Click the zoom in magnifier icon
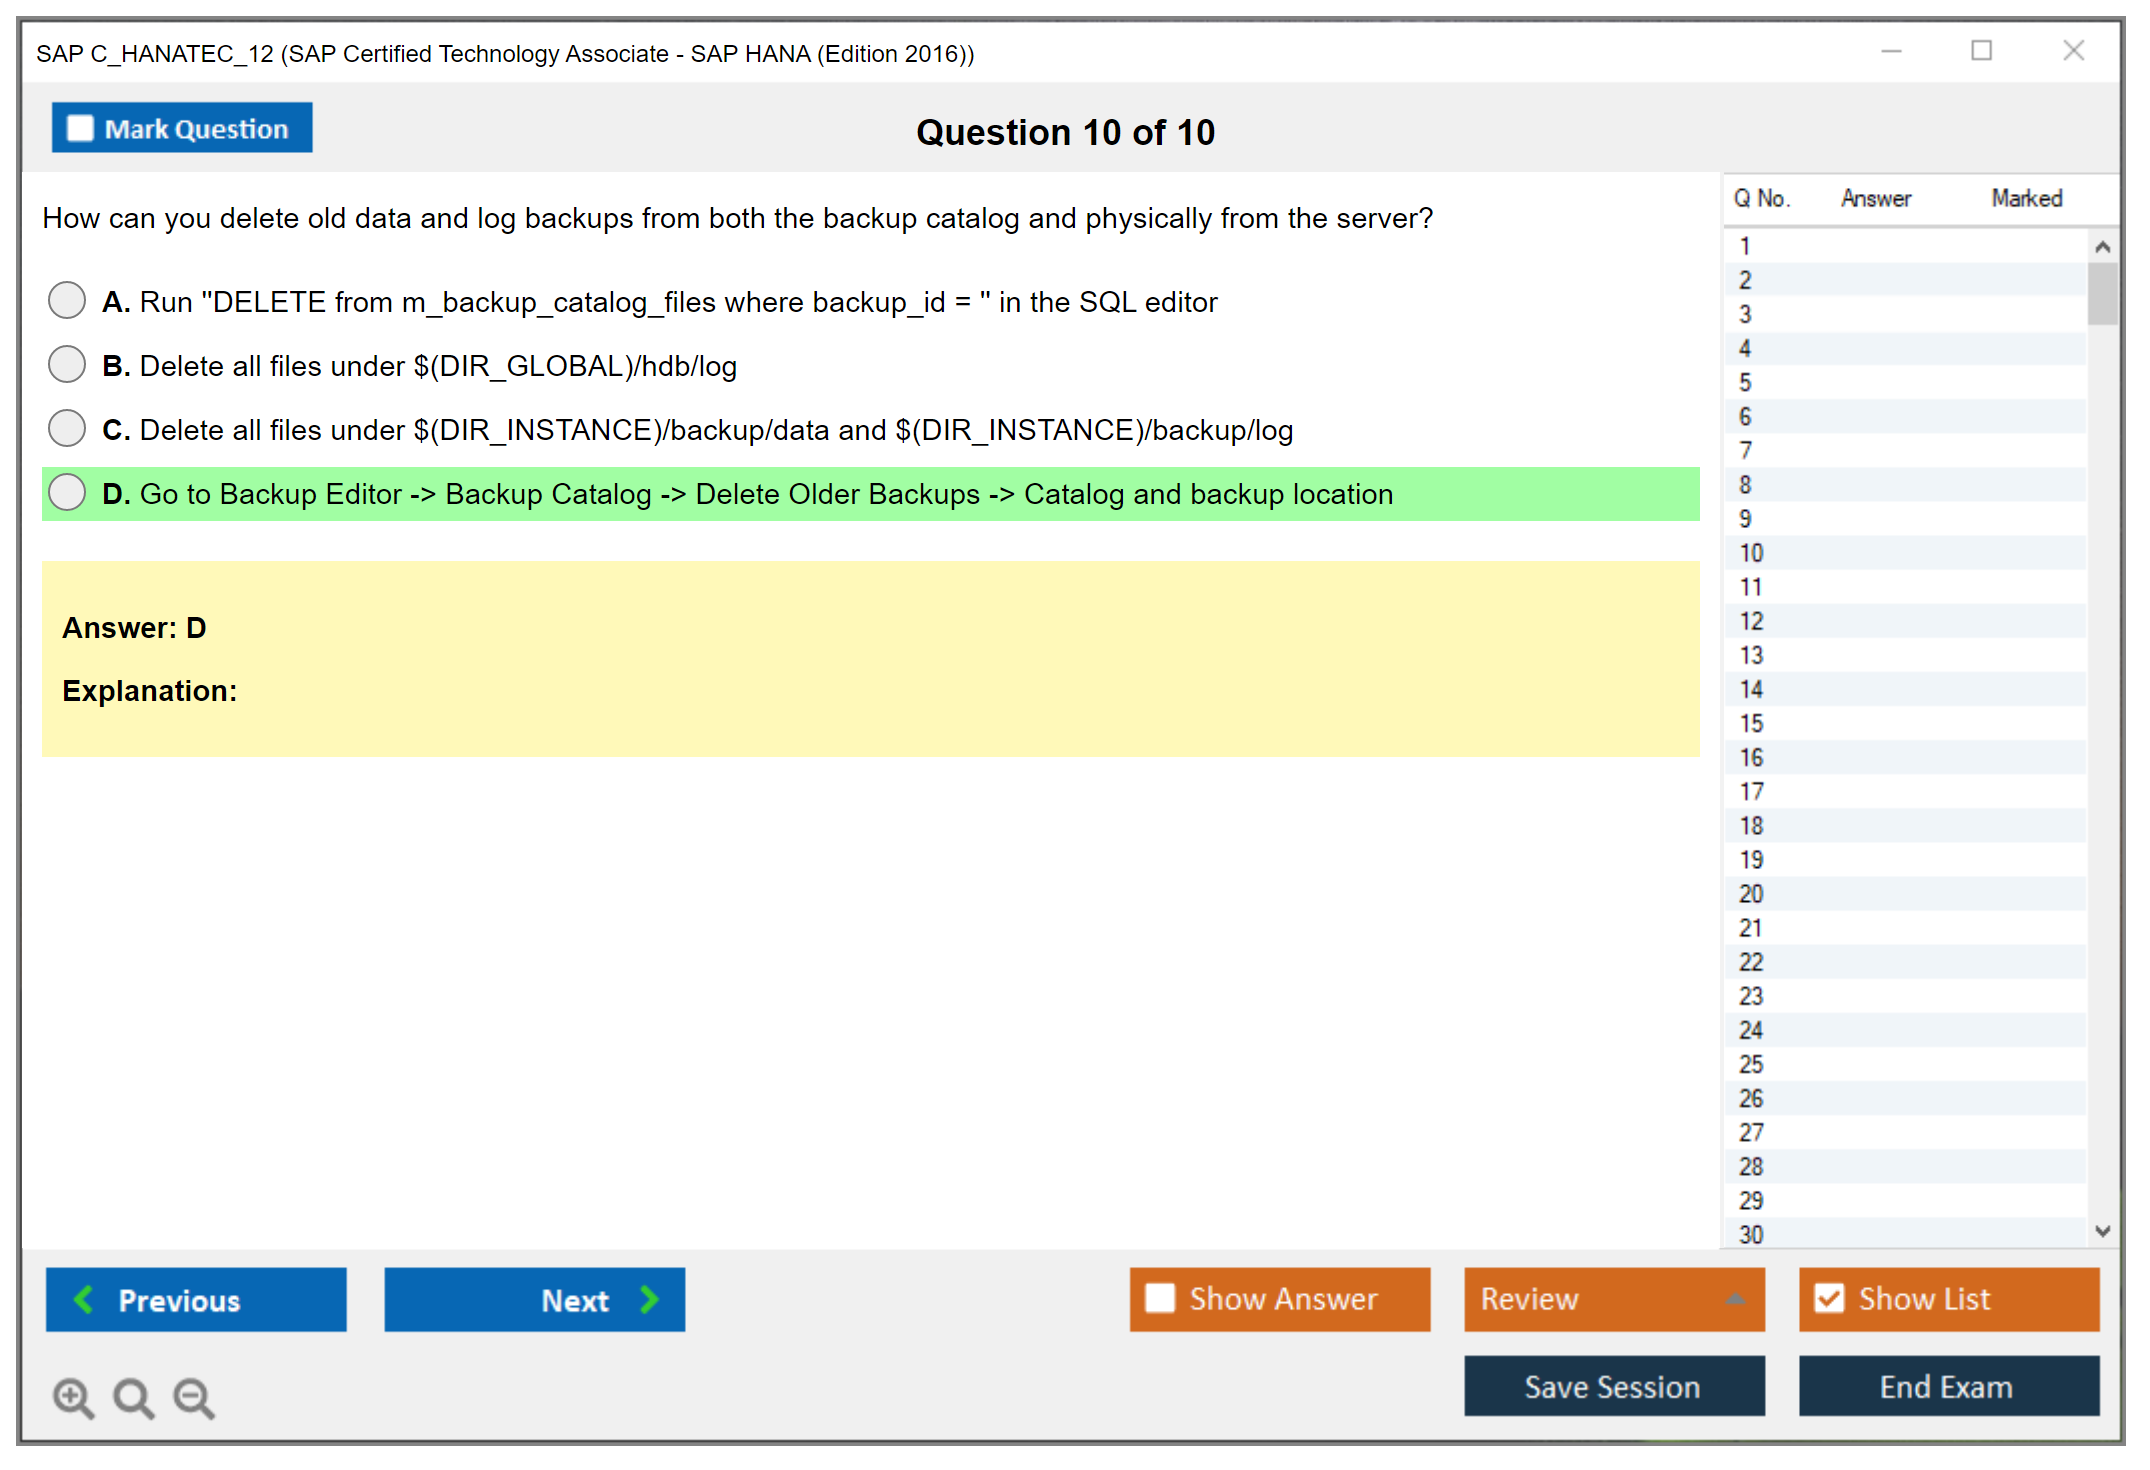 [73, 1397]
